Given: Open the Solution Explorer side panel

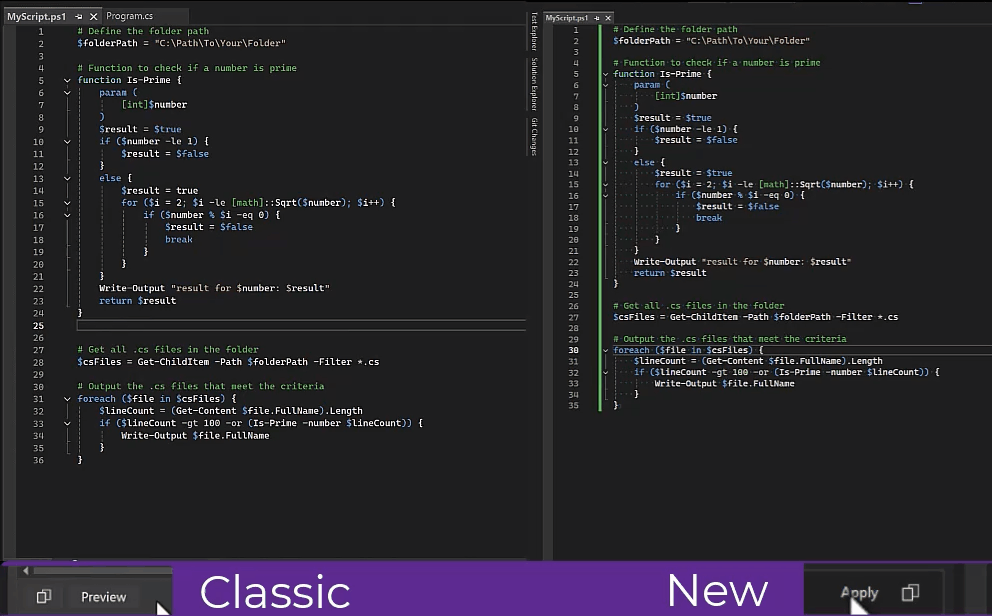Looking at the screenshot, I should [534, 84].
